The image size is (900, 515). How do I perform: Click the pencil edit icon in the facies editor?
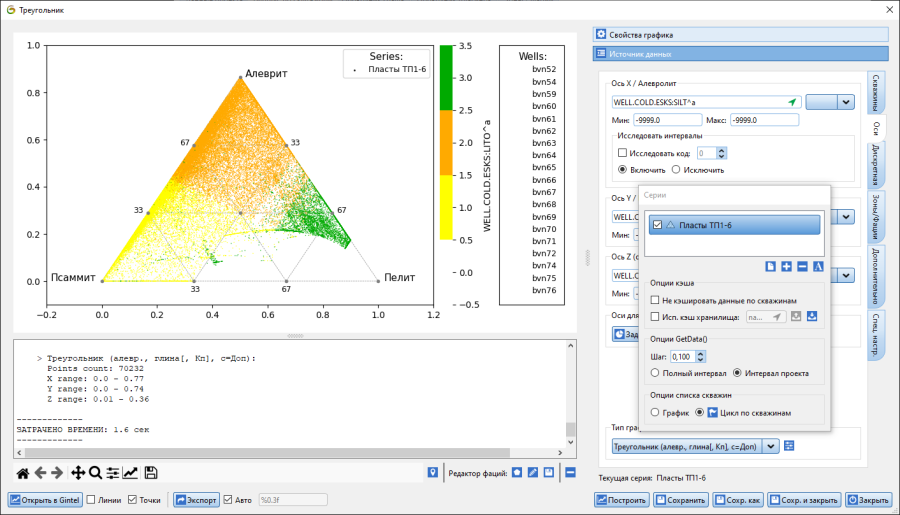[x=533, y=473]
